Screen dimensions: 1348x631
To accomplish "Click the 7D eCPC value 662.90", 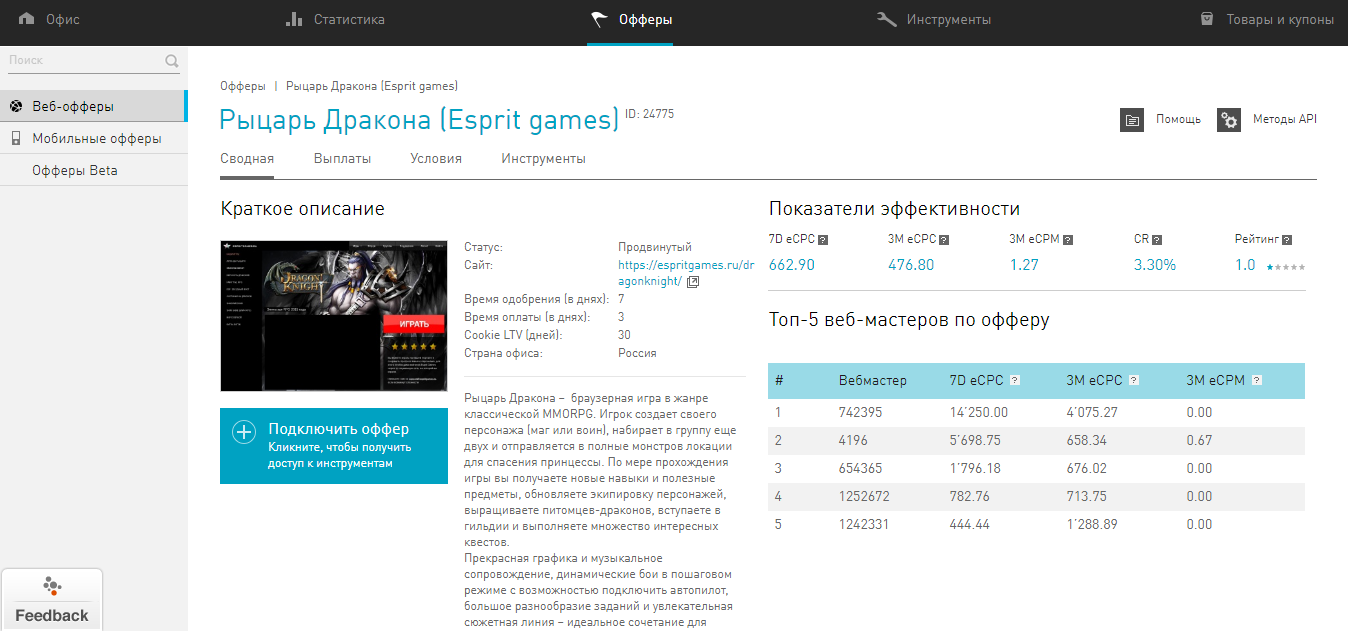I will pos(792,265).
